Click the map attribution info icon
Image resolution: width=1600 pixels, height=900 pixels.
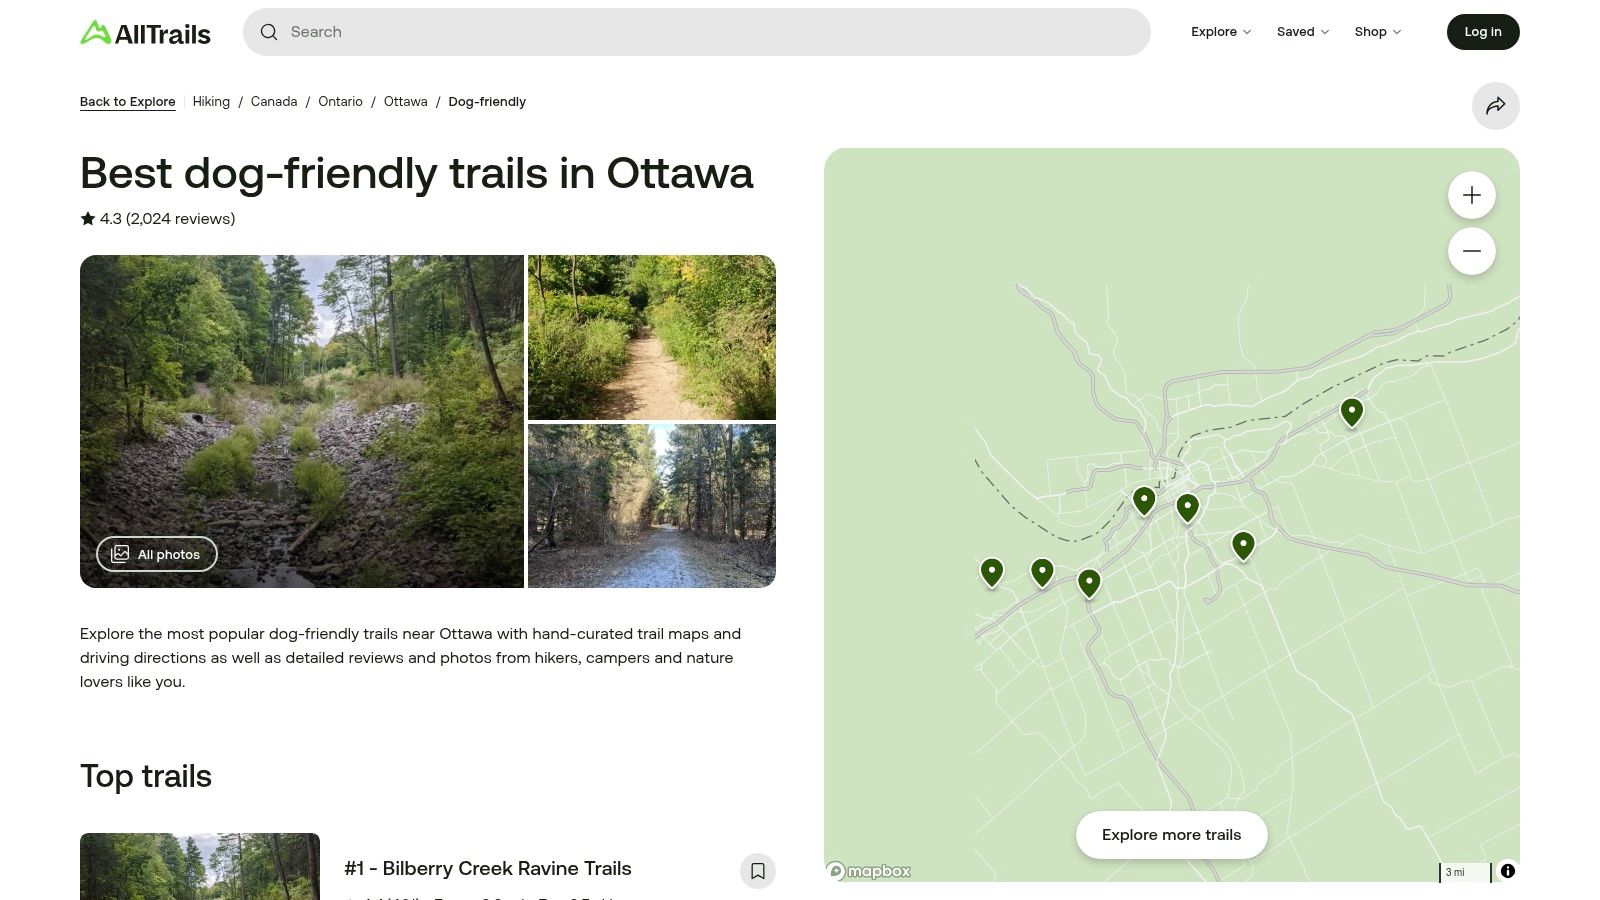tap(1507, 871)
